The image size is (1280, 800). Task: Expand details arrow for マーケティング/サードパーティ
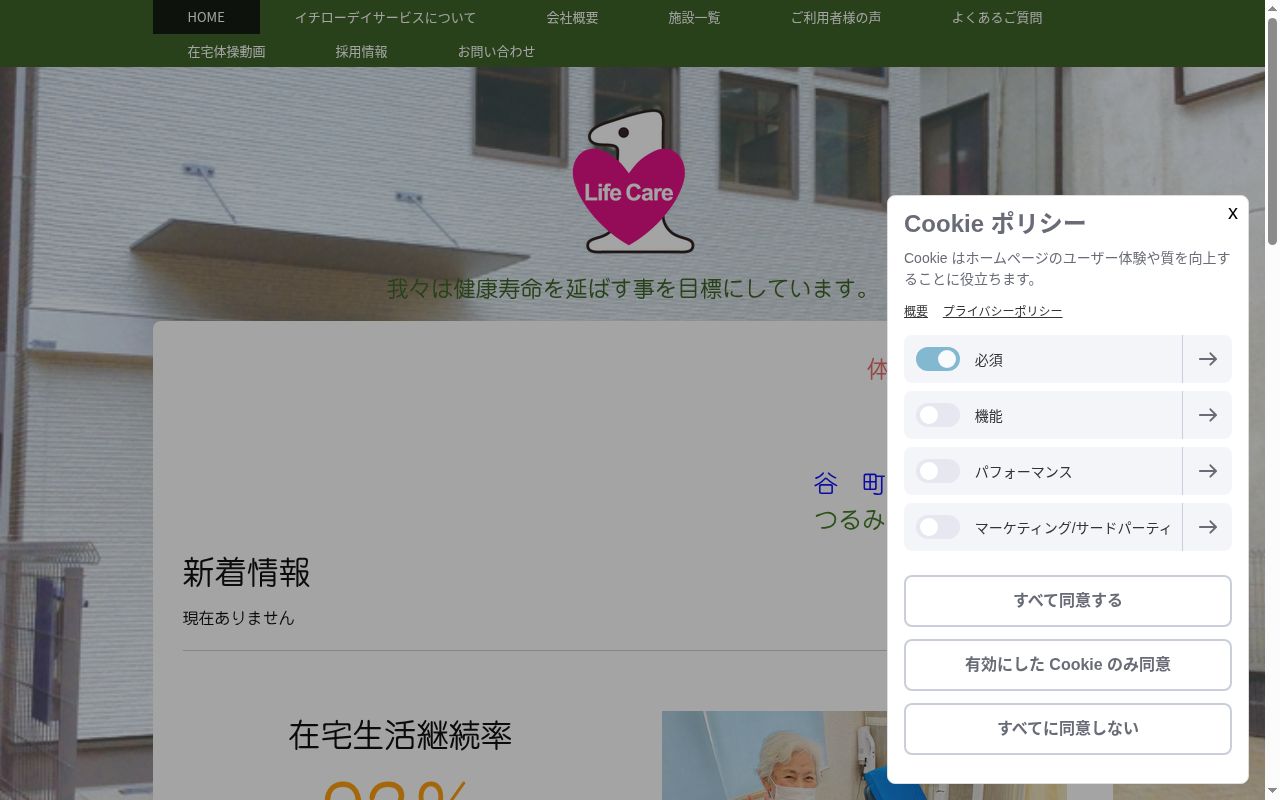[x=1207, y=527]
